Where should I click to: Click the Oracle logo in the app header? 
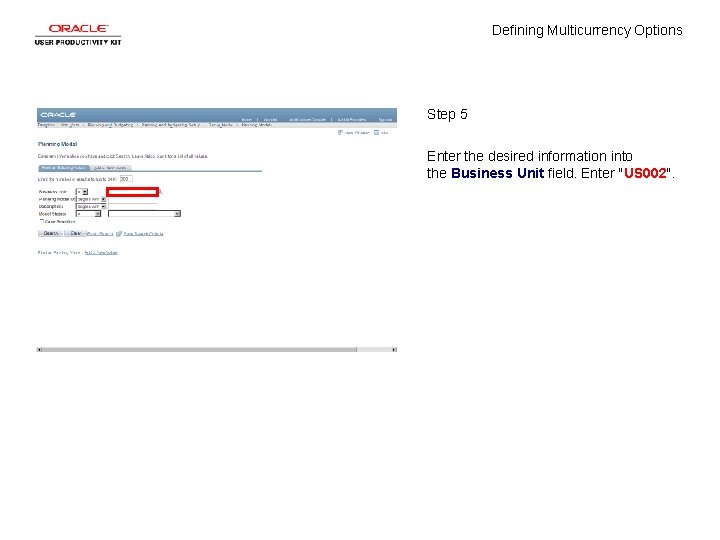(58, 114)
